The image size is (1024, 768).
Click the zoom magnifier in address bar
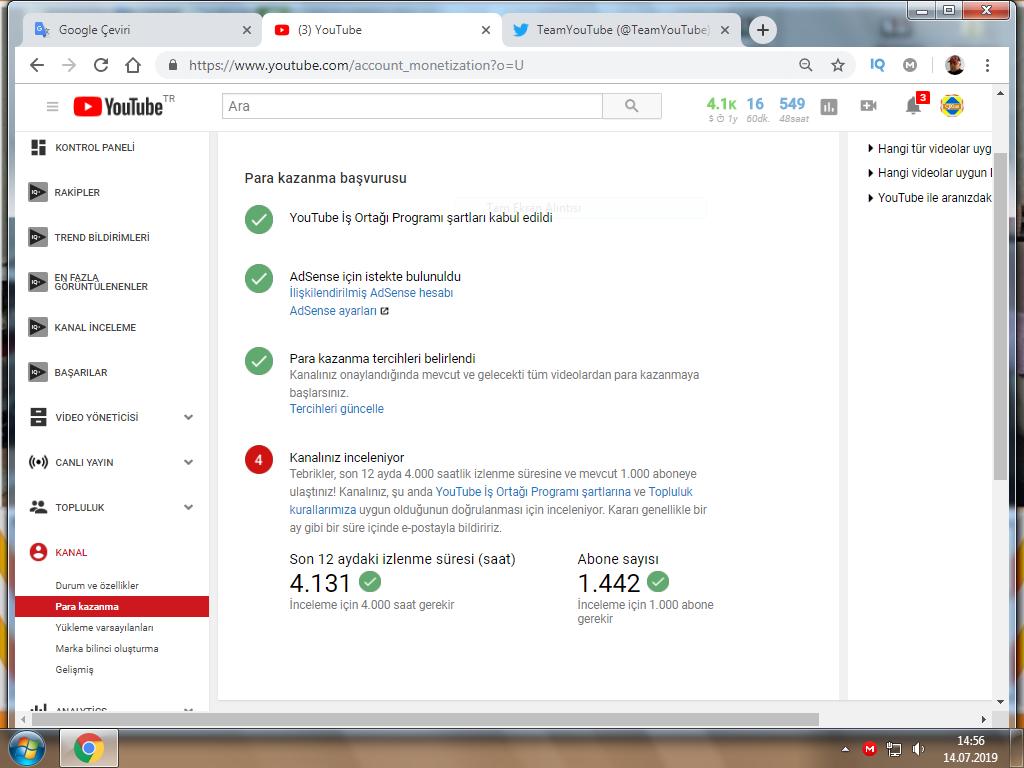click(806, 65)
